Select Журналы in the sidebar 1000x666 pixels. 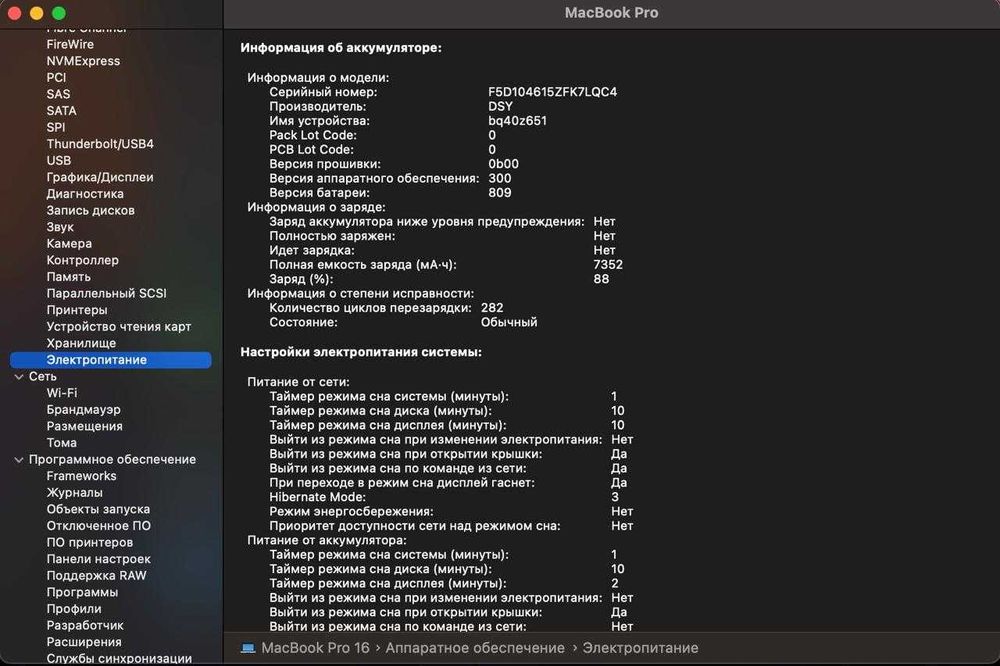74,492
